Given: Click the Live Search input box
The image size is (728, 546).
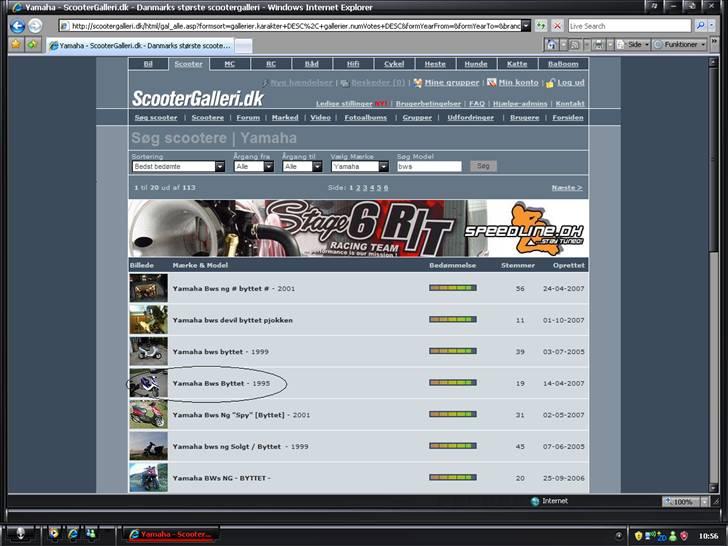Looking at the screenshot, I should [x=630, y=26].
